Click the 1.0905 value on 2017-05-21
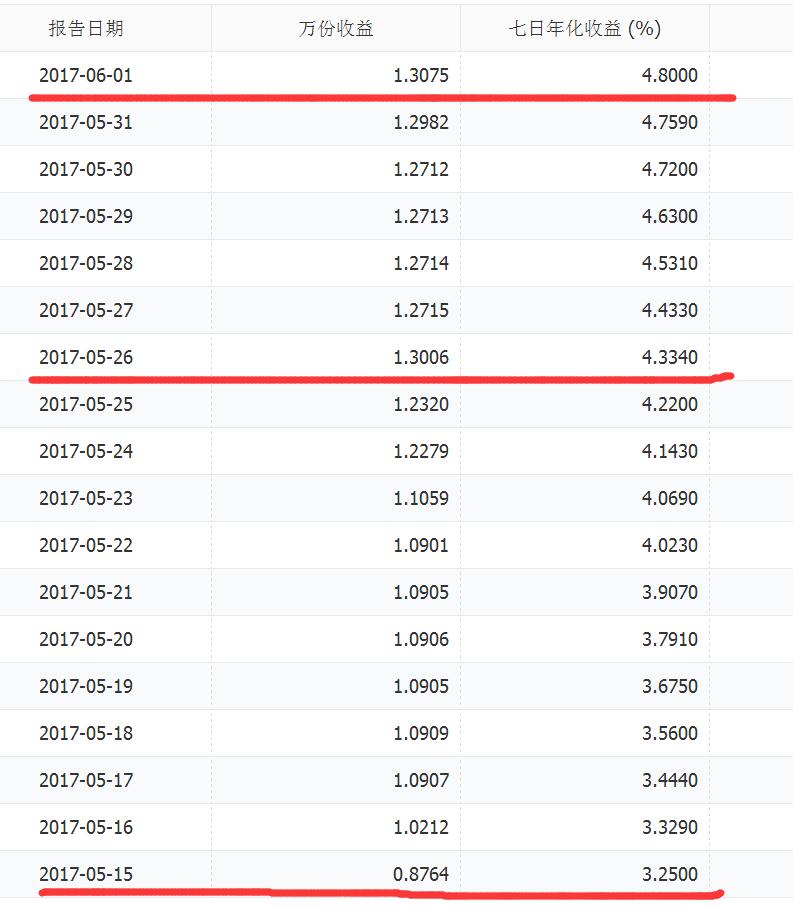 420,592
